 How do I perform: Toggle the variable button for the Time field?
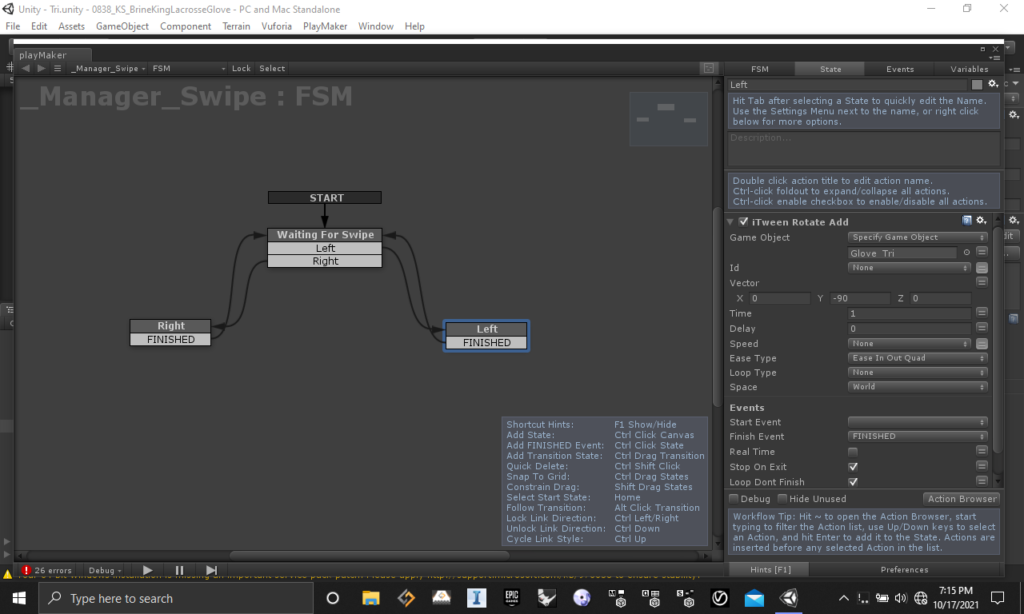[x=982, y=313]
